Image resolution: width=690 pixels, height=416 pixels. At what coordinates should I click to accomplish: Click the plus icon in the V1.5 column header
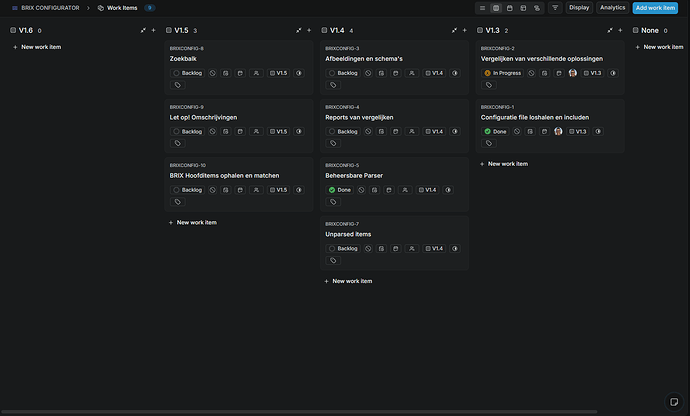click(x=309, y=30)
